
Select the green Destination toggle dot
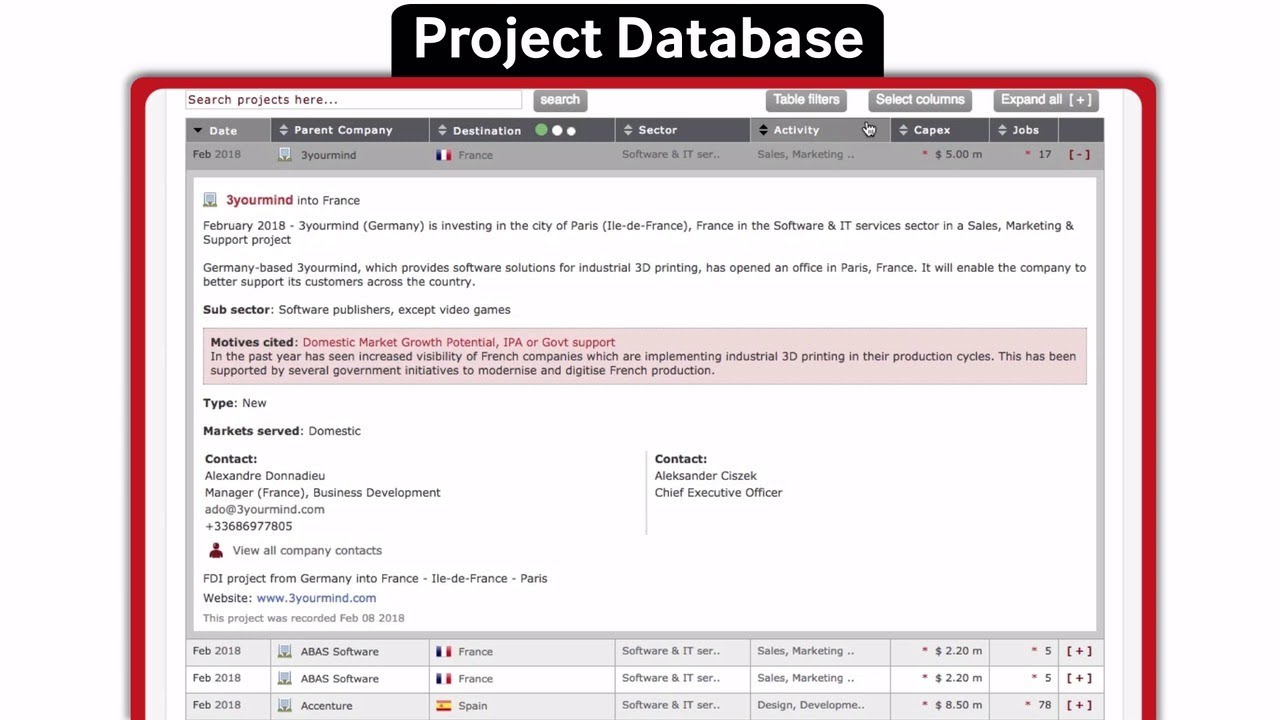pyautogui.click(x=541, y=130)
